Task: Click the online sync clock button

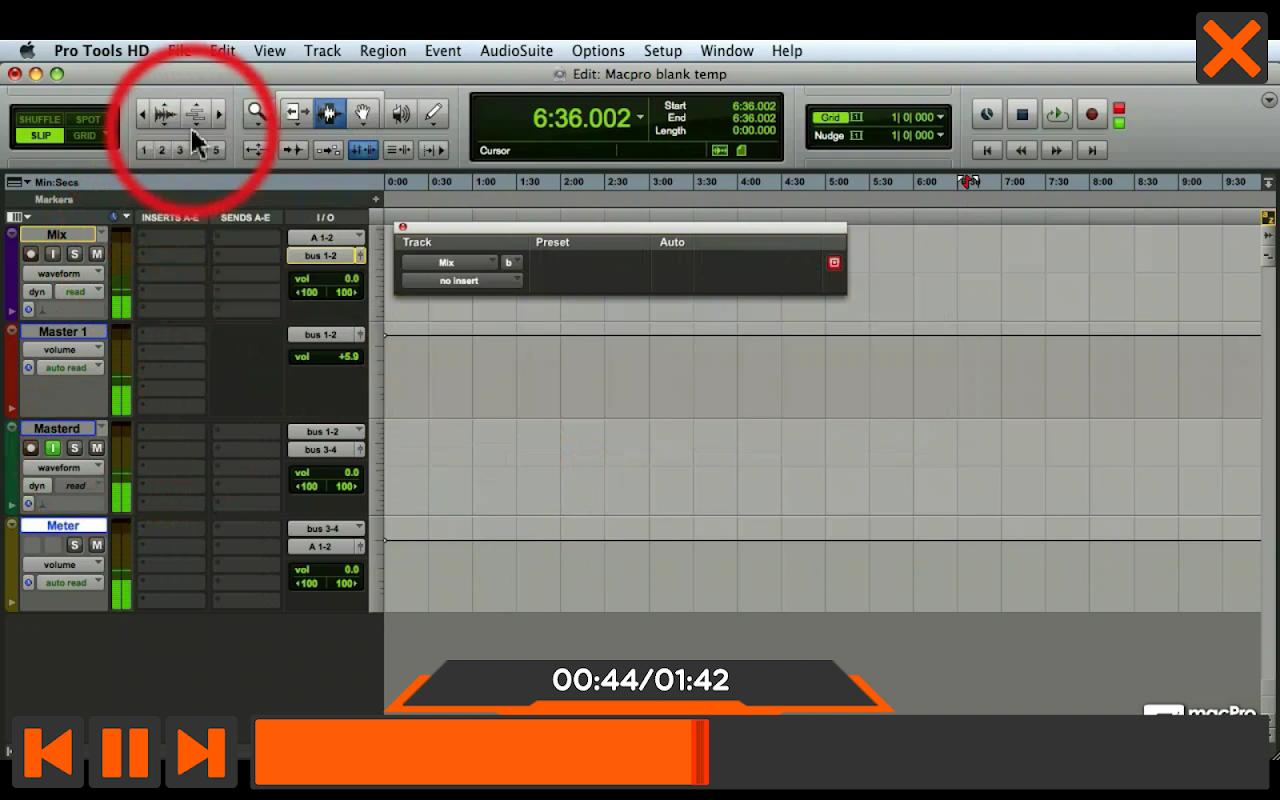Action: pyautogui.click(x=987, y=114)
